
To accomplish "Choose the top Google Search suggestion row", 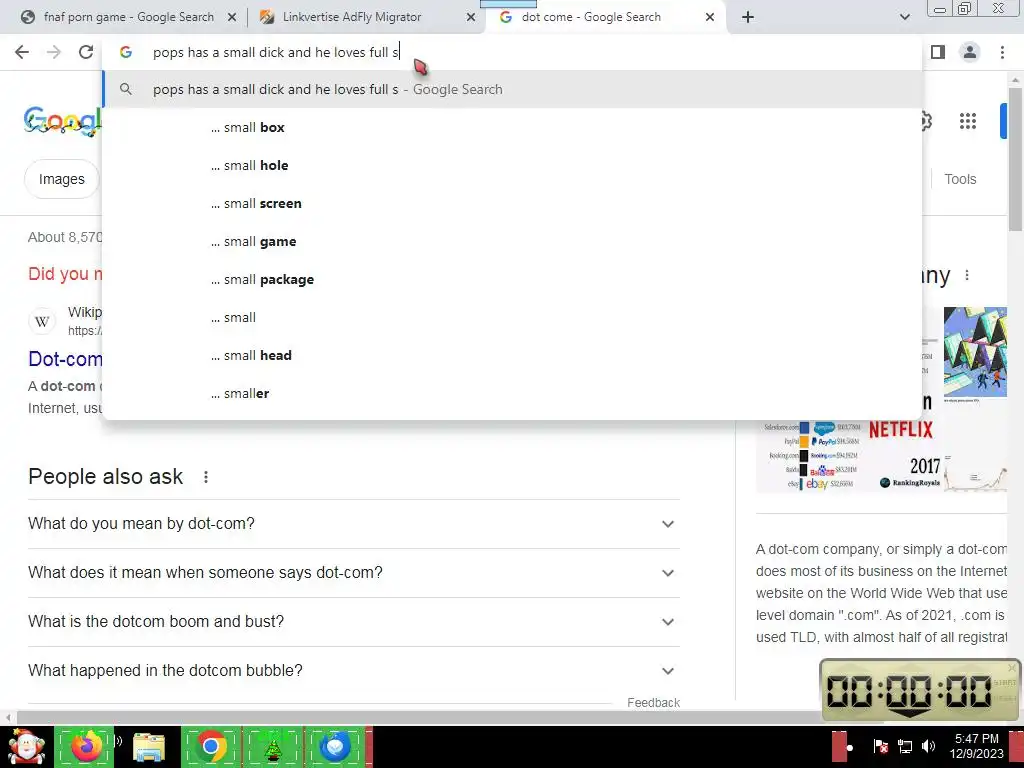I will pyautogui.click(x=512, y=89).
